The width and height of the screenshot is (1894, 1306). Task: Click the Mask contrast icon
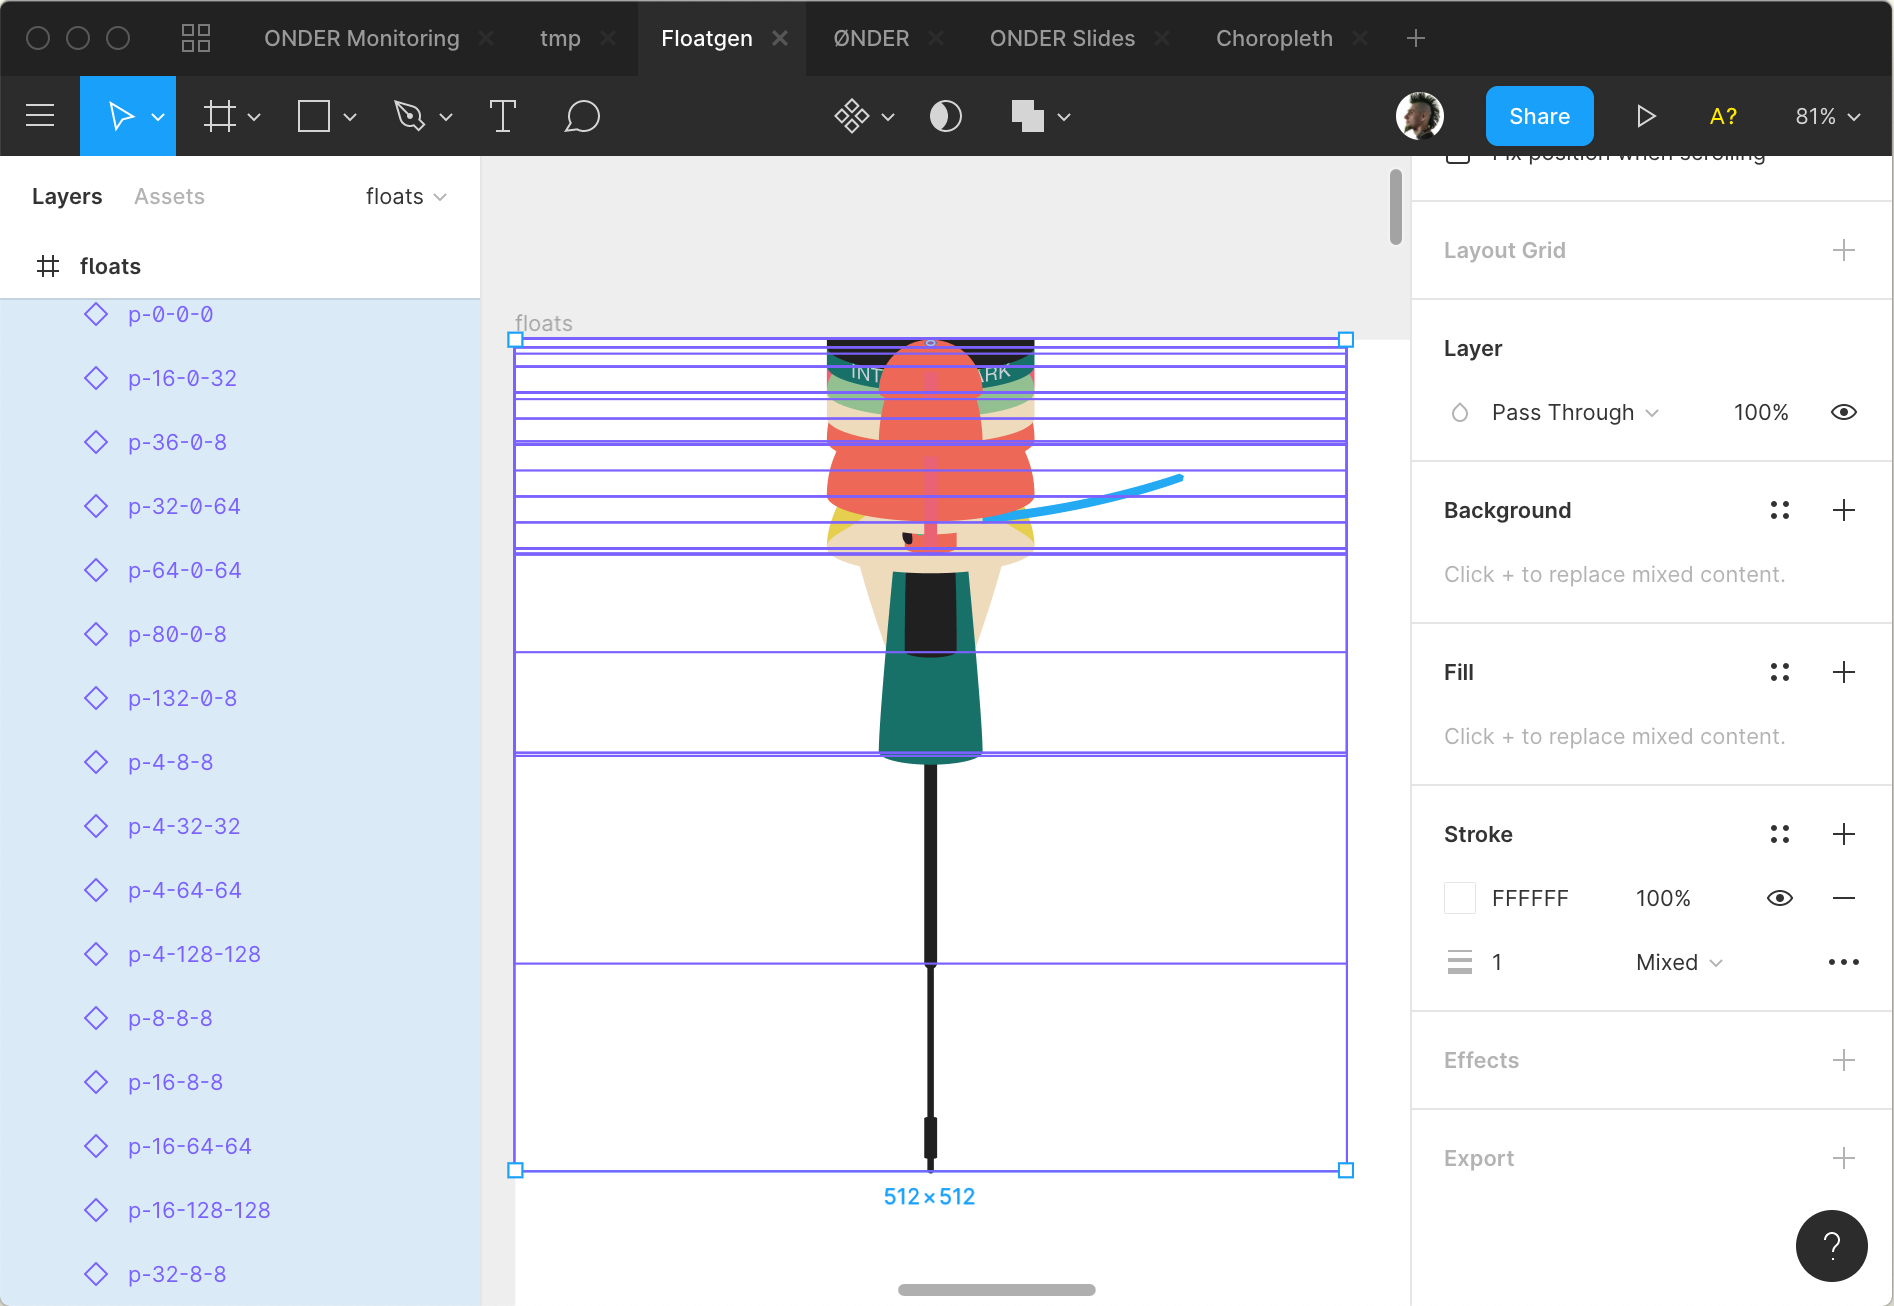(945, 117)
